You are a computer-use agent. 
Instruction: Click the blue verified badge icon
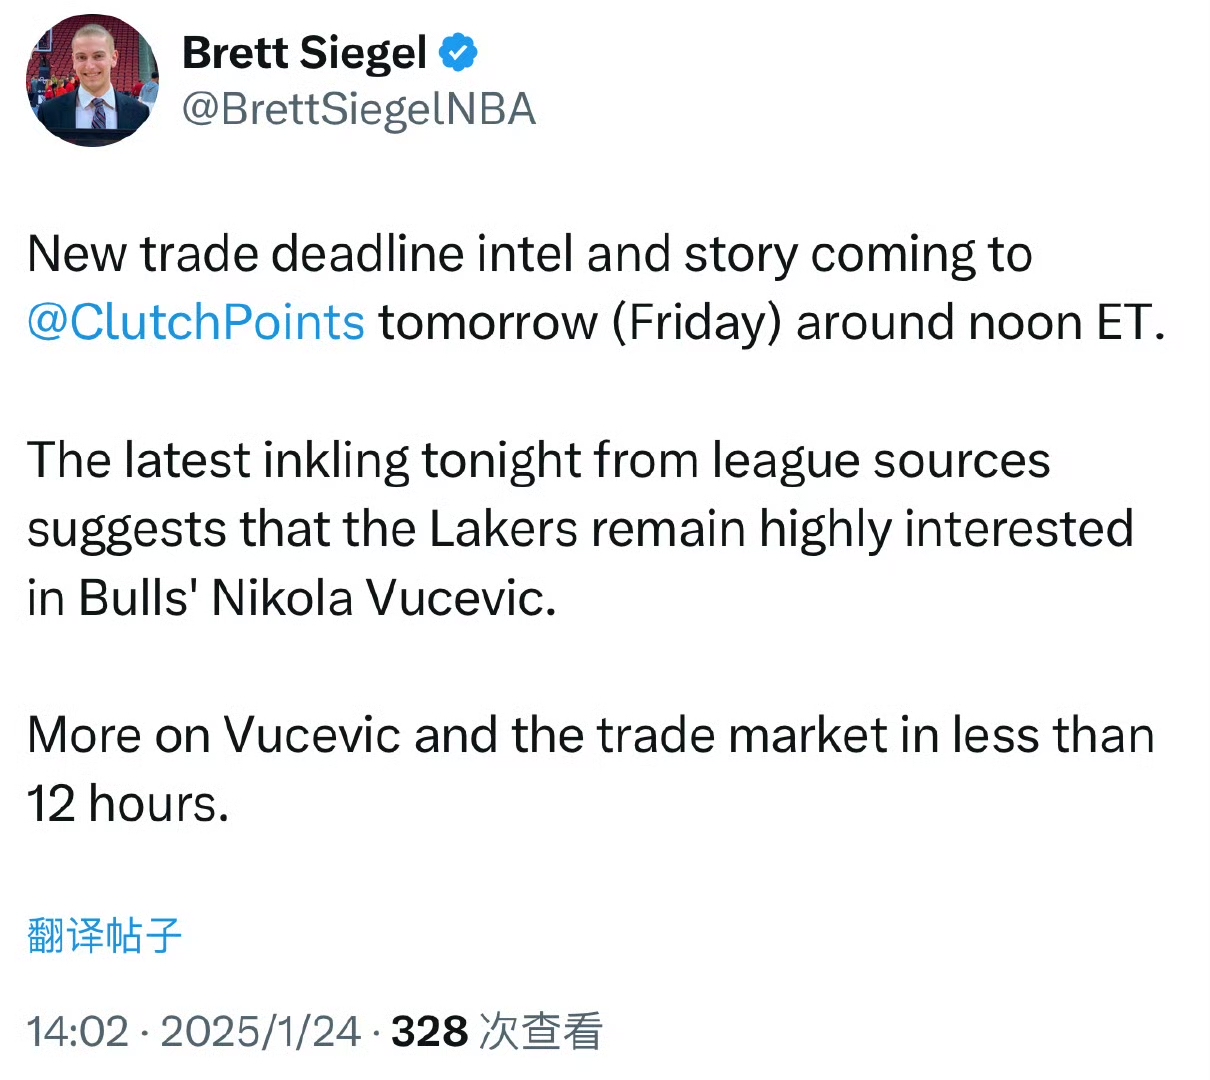click(458, 53)
